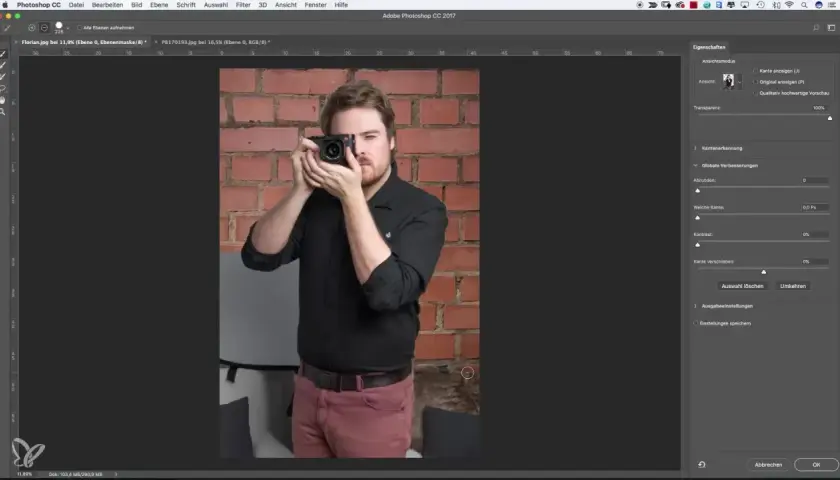This screenshot has height=480, width=840.
Task: Select the Quick Selection tool in left toolbar
Action: pos(3,54)
